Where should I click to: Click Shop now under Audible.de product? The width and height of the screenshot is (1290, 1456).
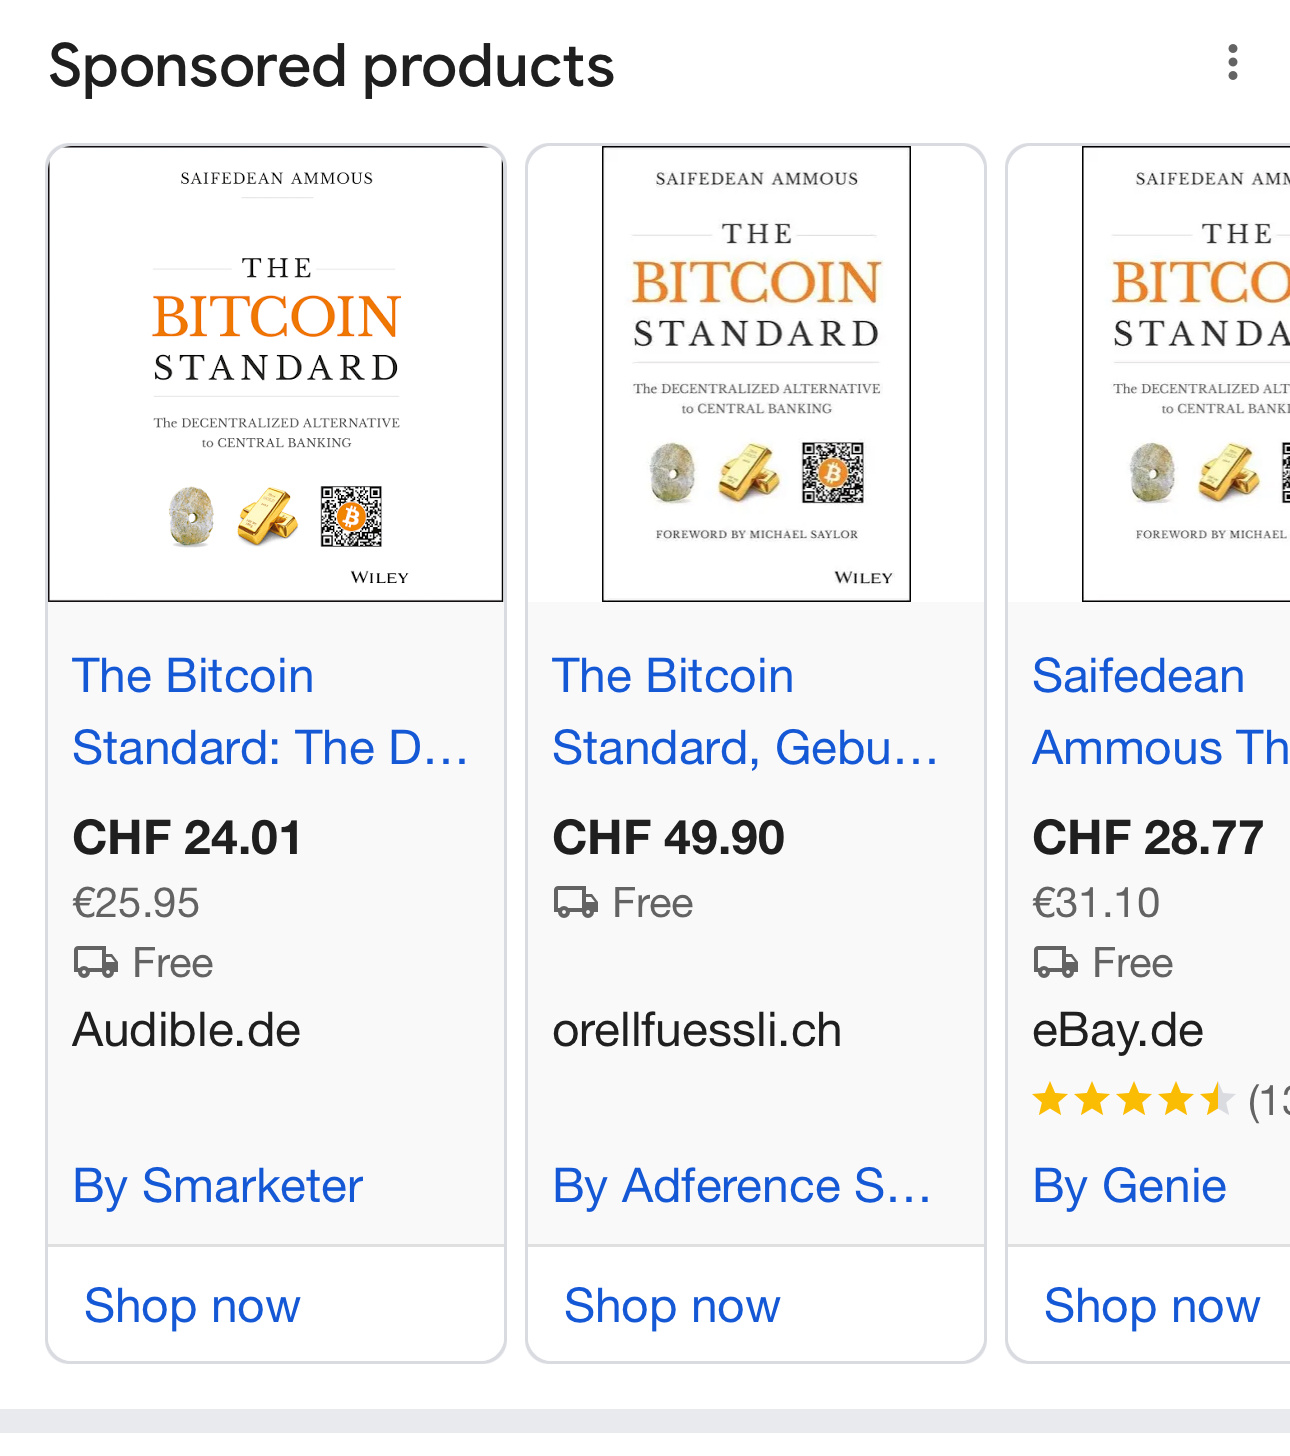pyautogui.click(x=192, y=1305)
